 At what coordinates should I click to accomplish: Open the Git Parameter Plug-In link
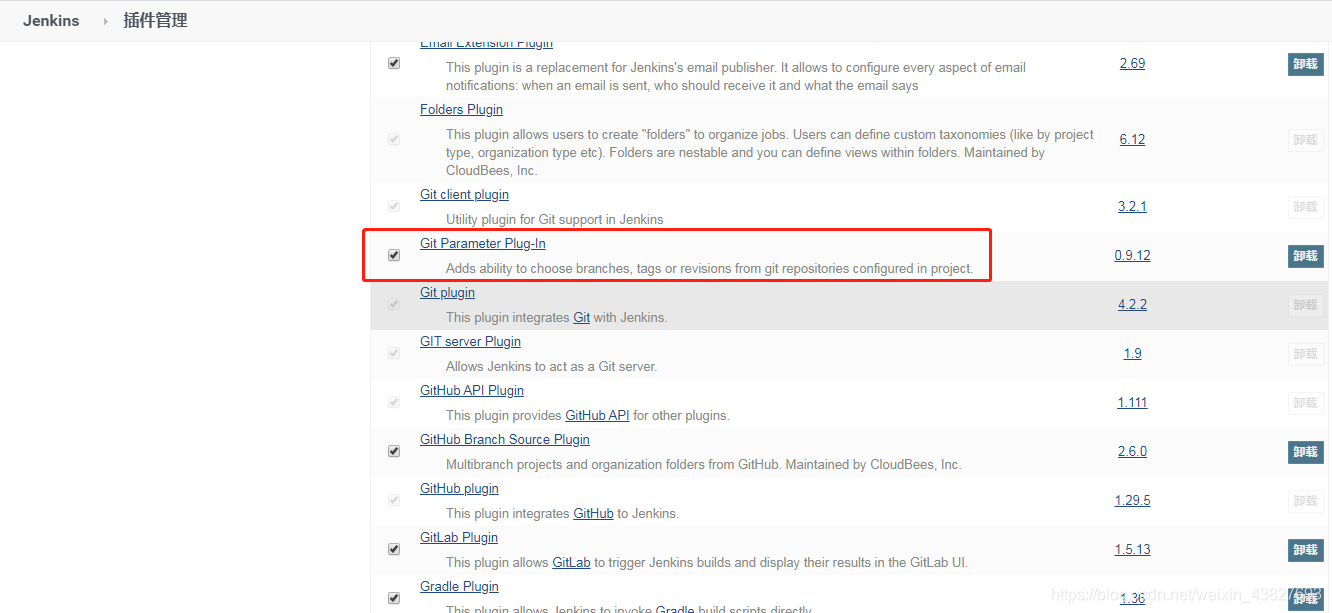(x=483, y=244)
